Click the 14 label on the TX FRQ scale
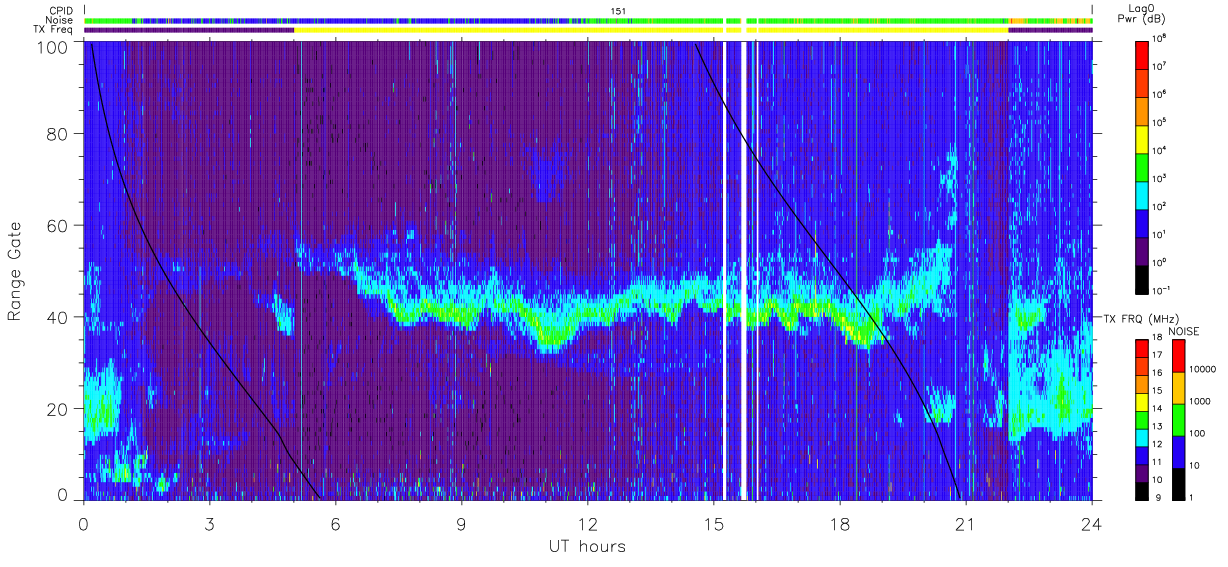This screenshot has height=567, width=1228. (1157, 409)
